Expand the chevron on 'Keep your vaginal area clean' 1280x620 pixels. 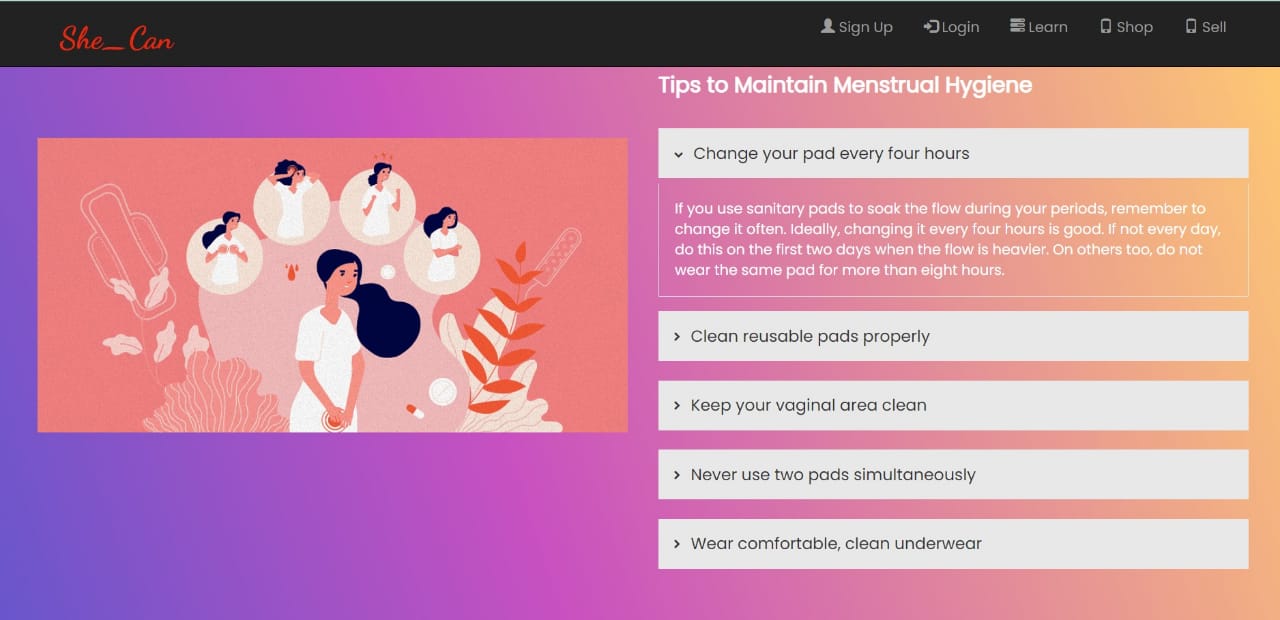pos(677,406)
